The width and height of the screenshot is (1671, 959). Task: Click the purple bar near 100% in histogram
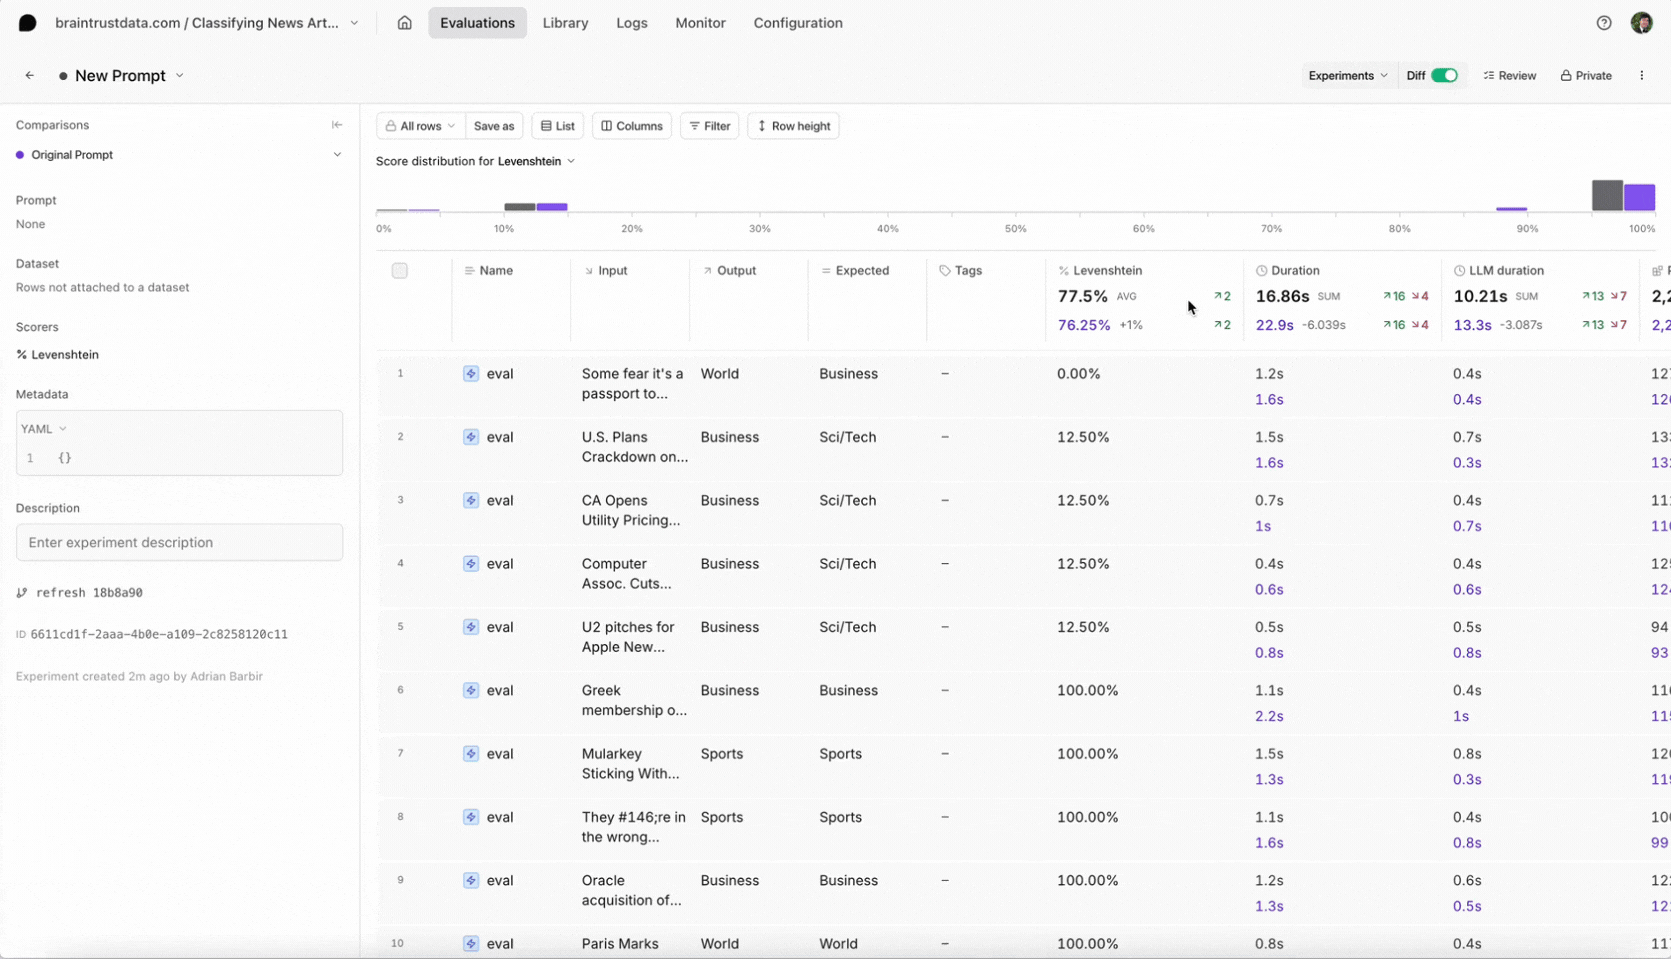1639,197
